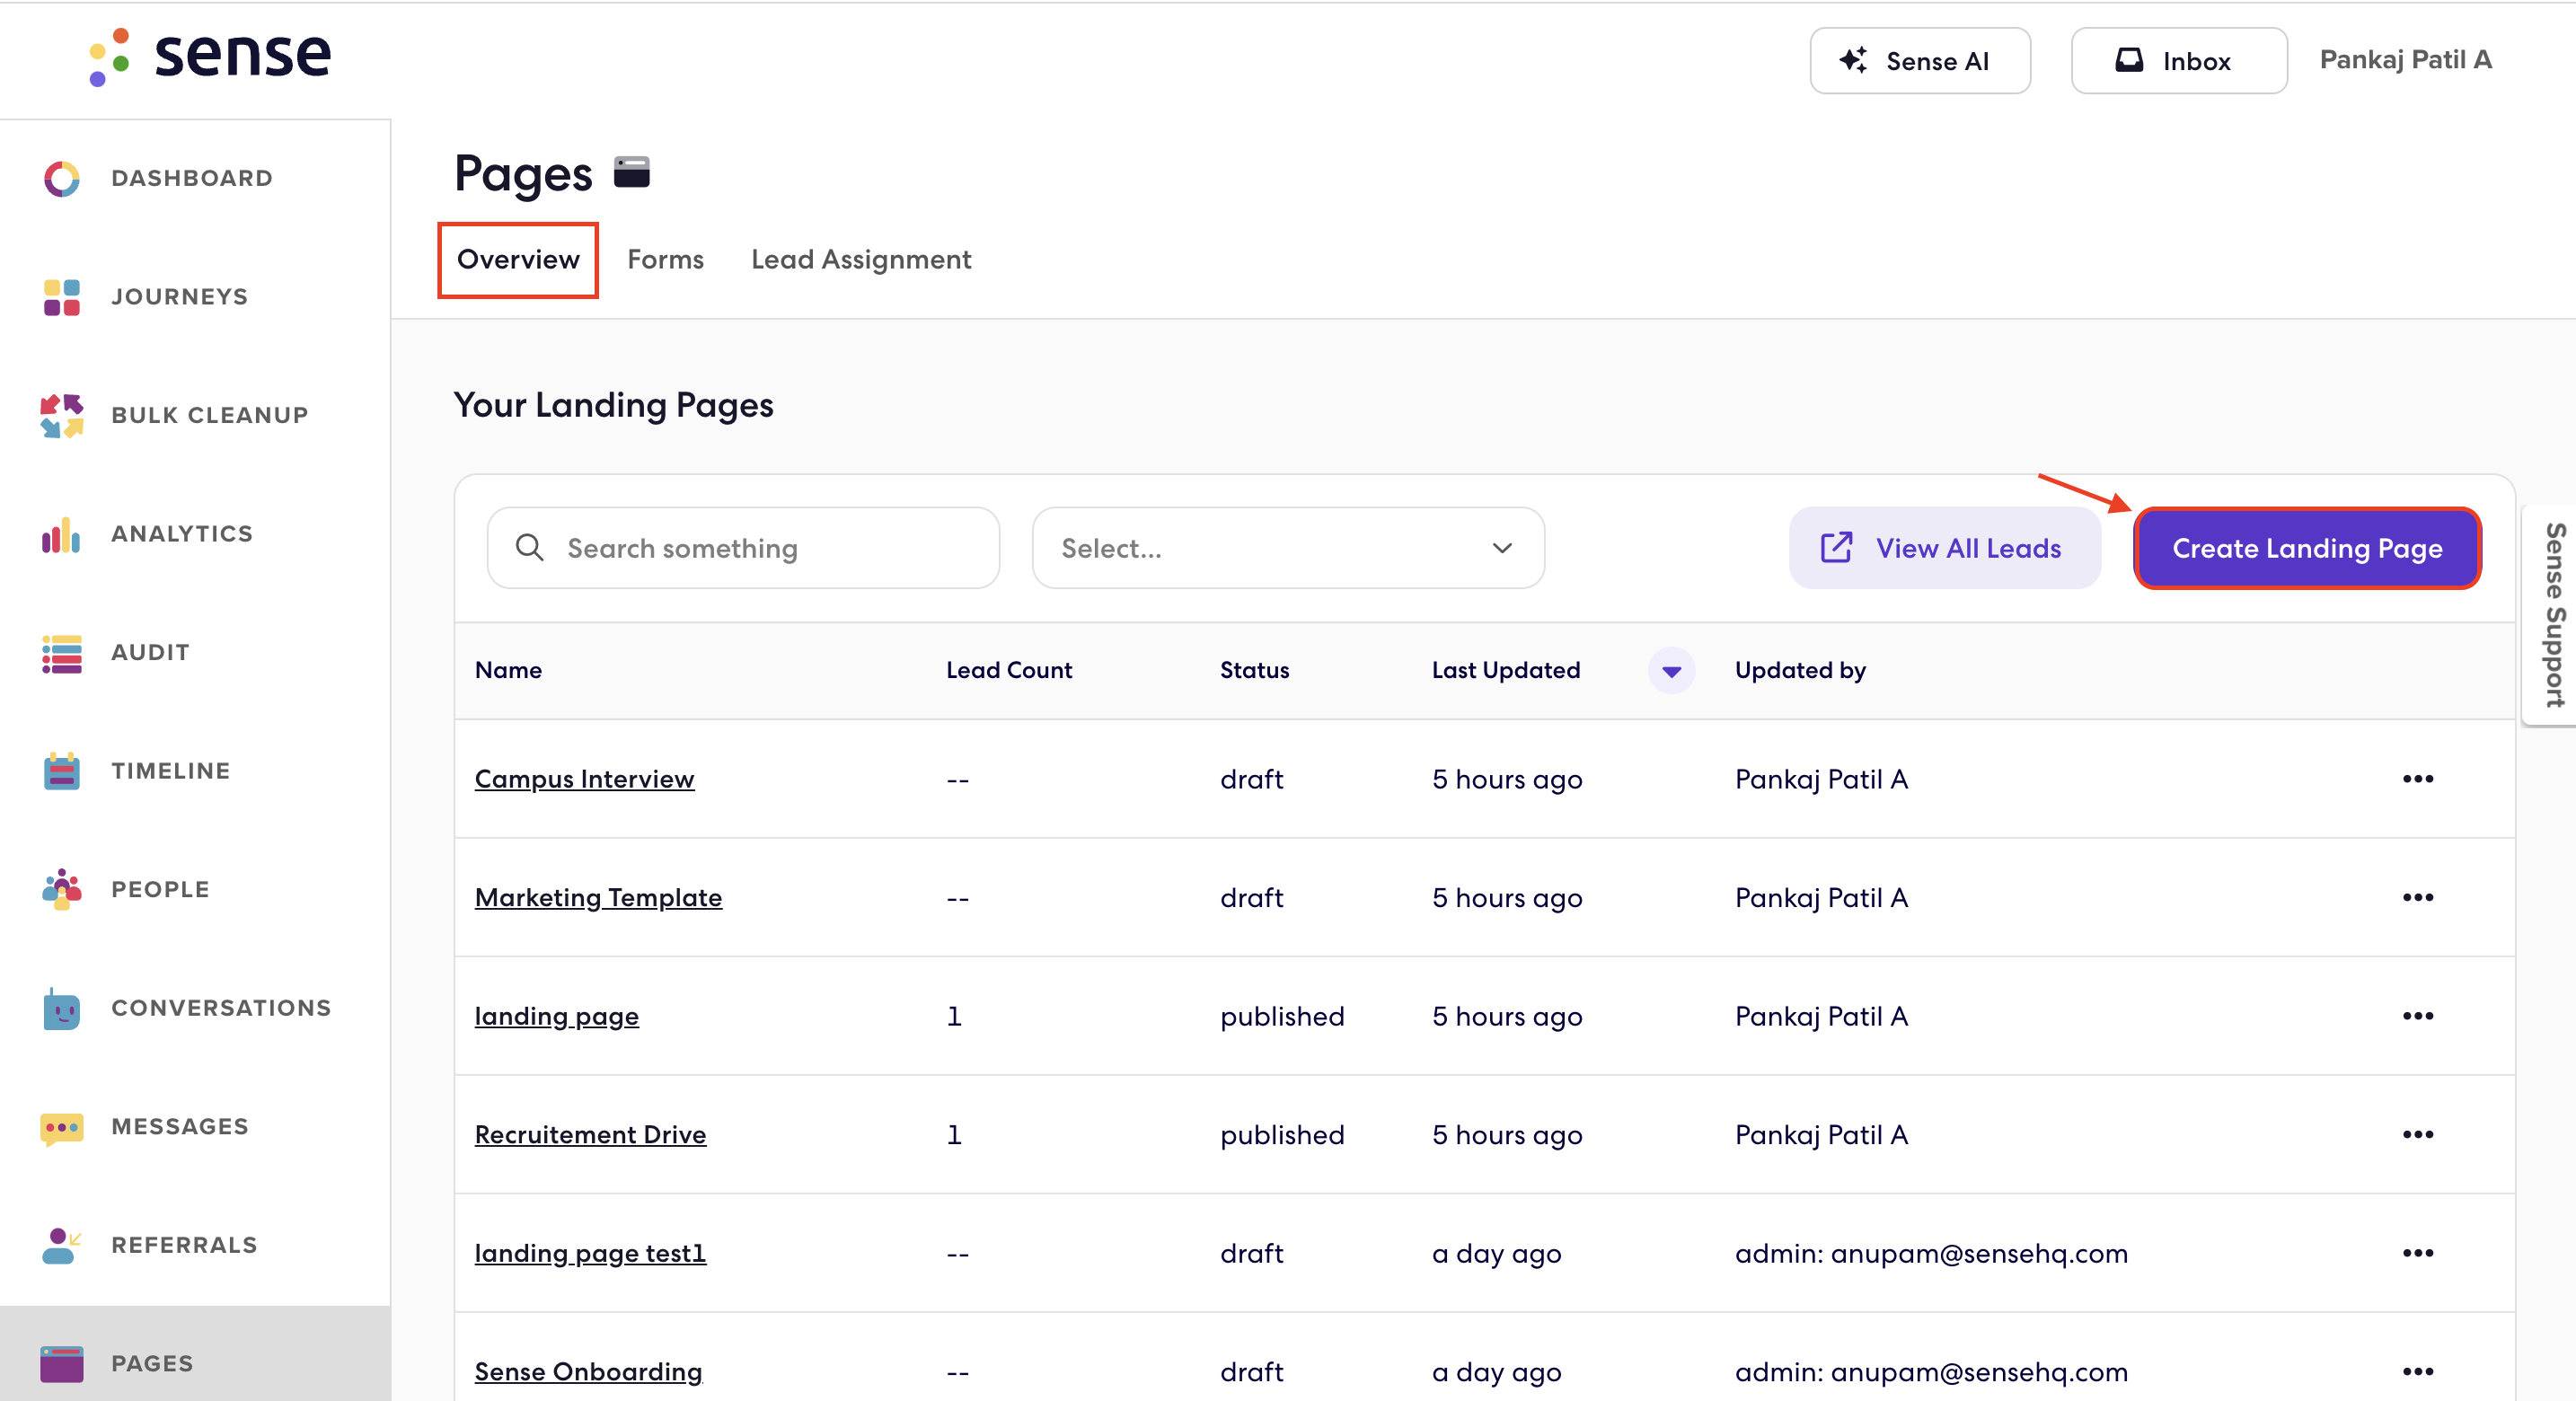Click the Bulk Cleanup arrows icon
Viewport: 2576px width, 1401px height.
click(62, 416)
